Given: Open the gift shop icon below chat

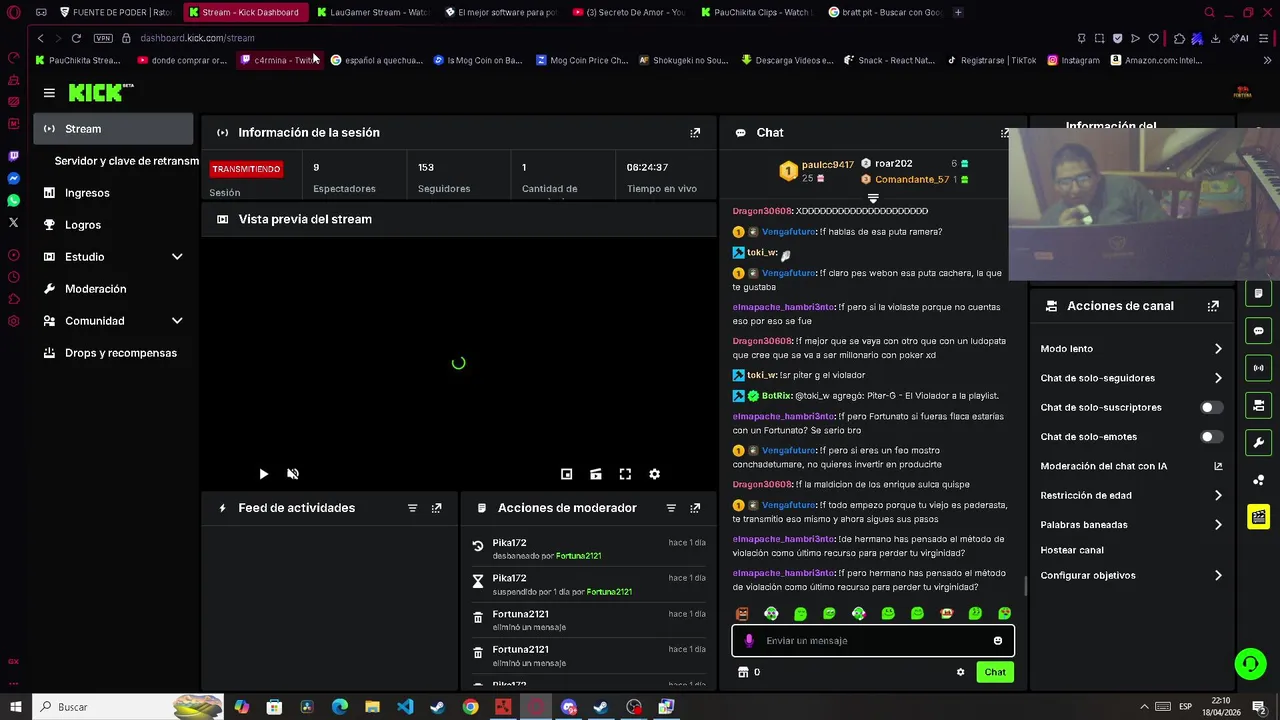Looking at the screenshot, I should point(742,672).
